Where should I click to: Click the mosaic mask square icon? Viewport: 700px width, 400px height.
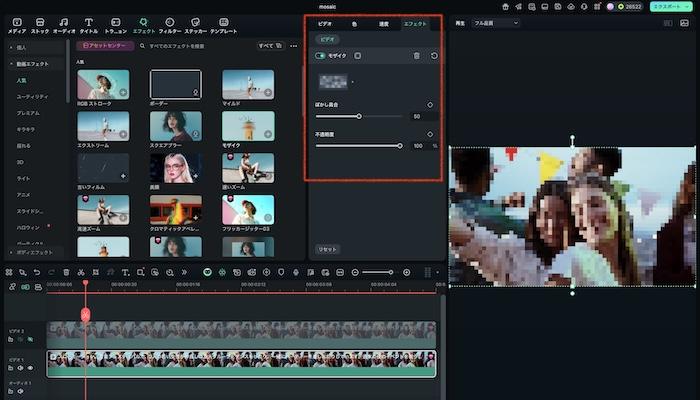358,56
